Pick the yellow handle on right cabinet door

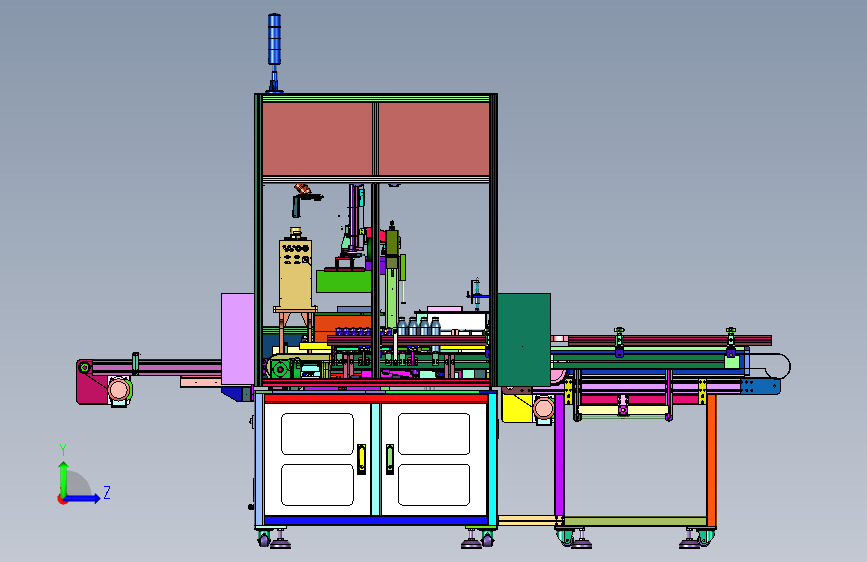point(390,459)
